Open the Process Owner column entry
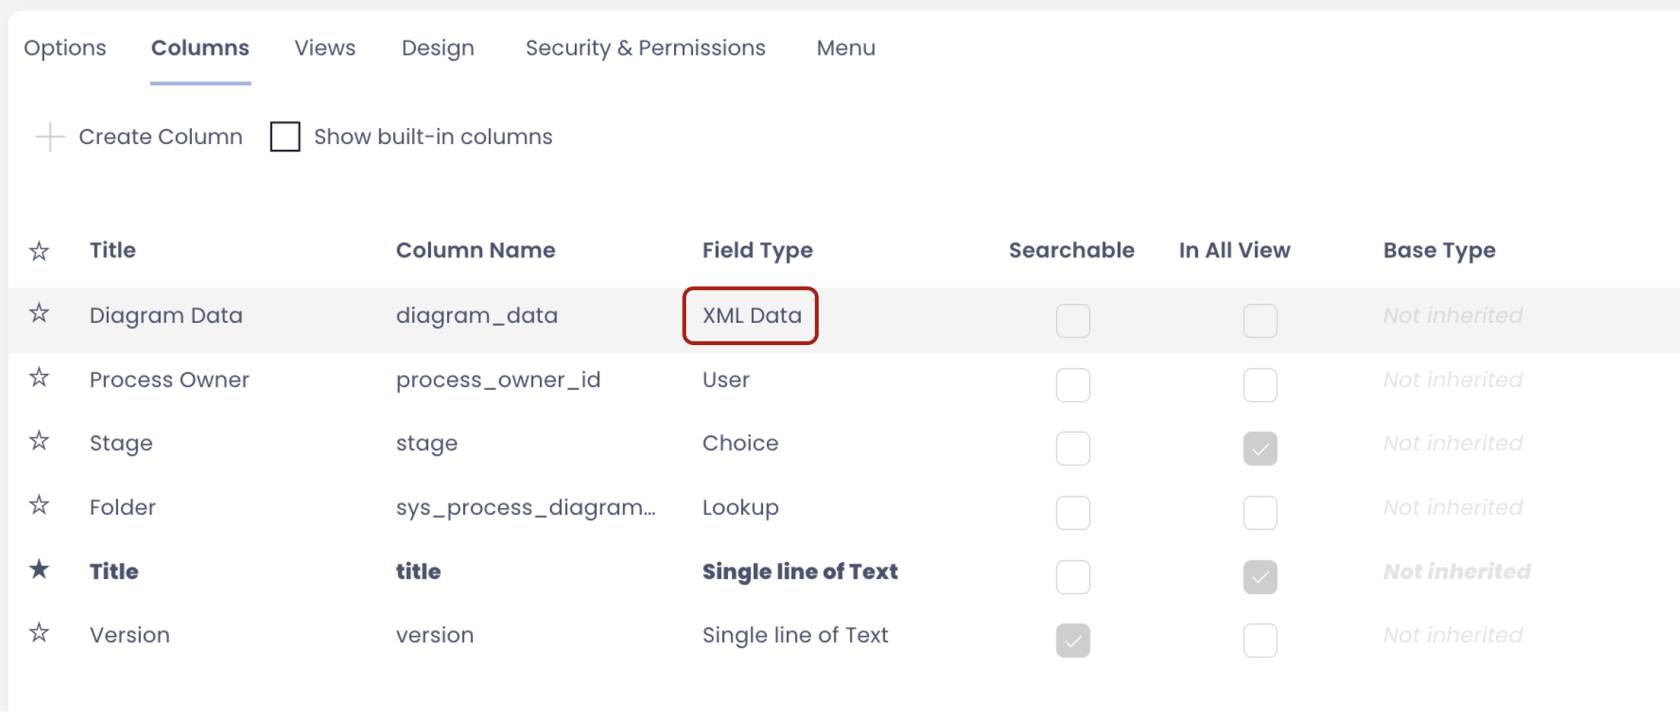 (x=169, y=380)
